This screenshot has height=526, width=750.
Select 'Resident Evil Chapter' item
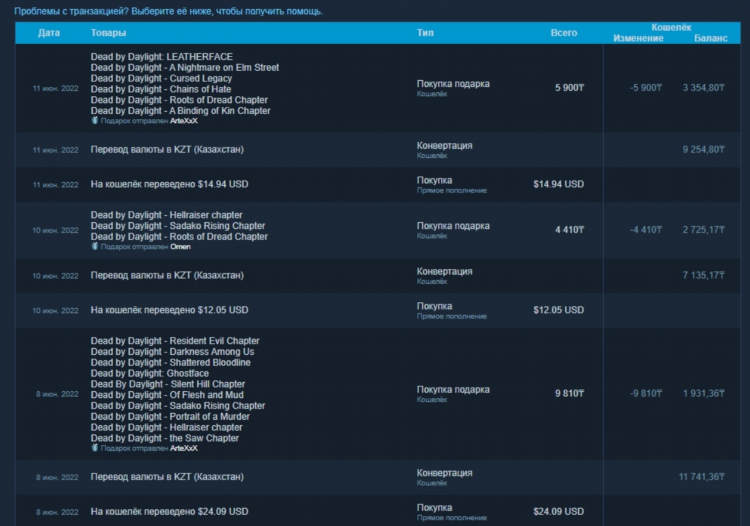[175, 341]
